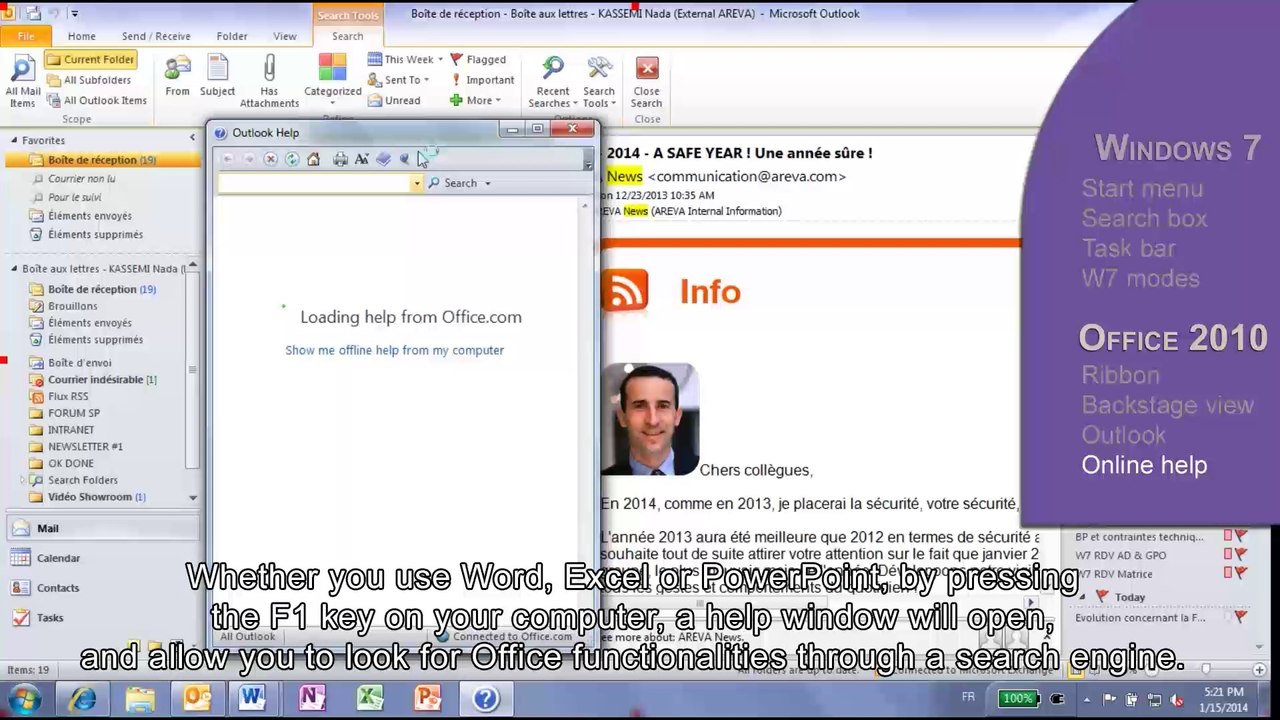The image size is (1280, 720).
Task: Click the Help search input field
Action: (x=315, y=183)
